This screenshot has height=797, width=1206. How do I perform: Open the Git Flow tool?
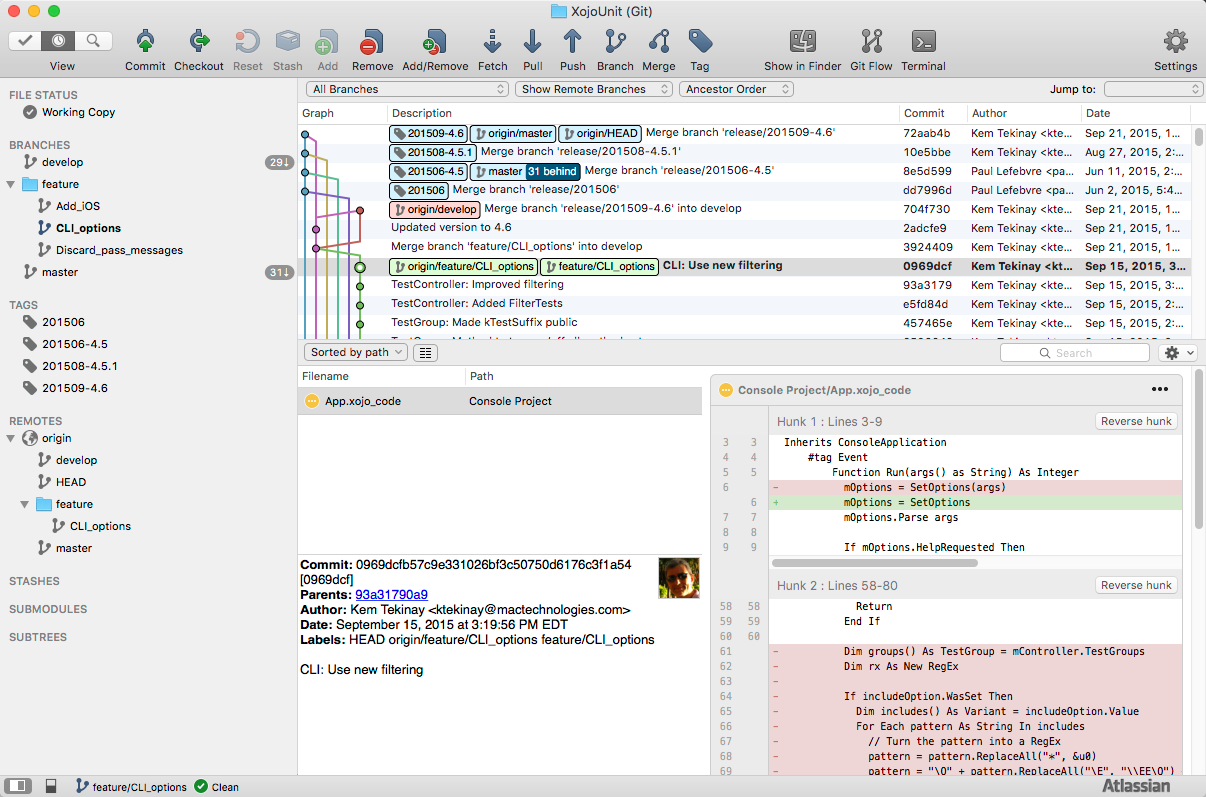point(871,41)
